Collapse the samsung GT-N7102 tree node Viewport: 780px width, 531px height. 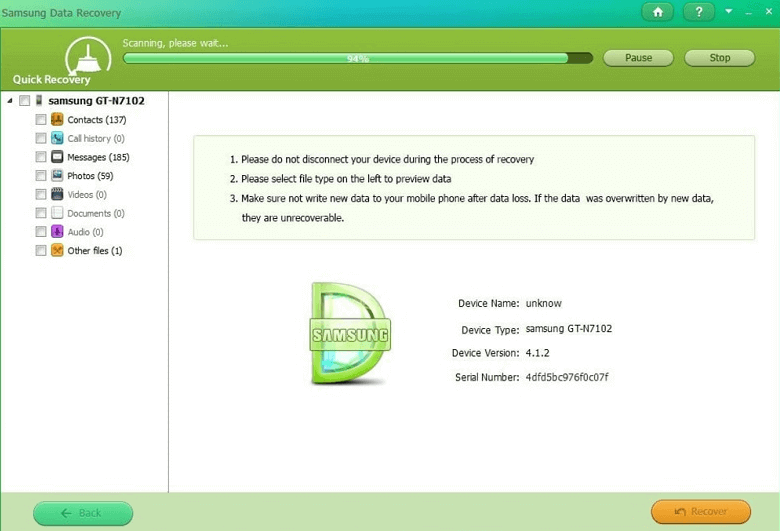9,101
